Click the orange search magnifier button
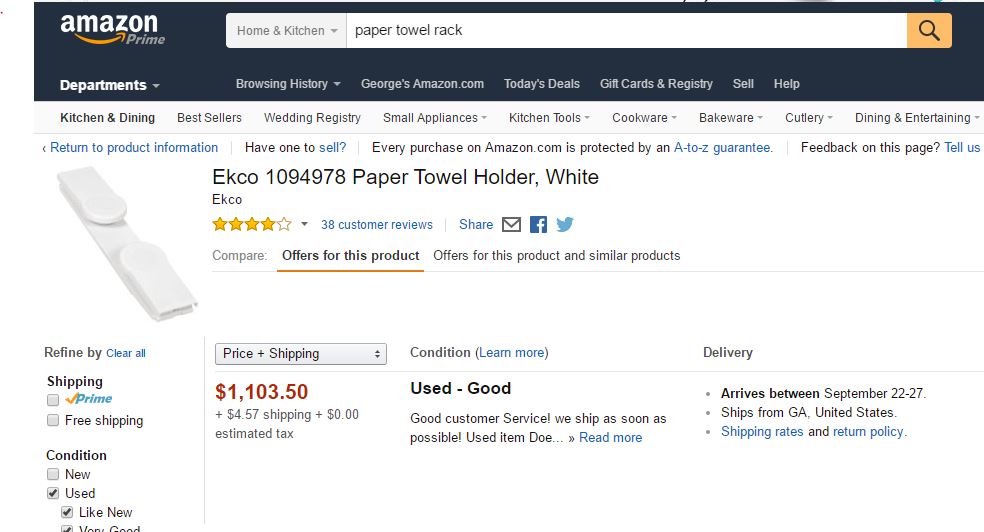This screenshot has width=984, height=532. coord(929,30)
